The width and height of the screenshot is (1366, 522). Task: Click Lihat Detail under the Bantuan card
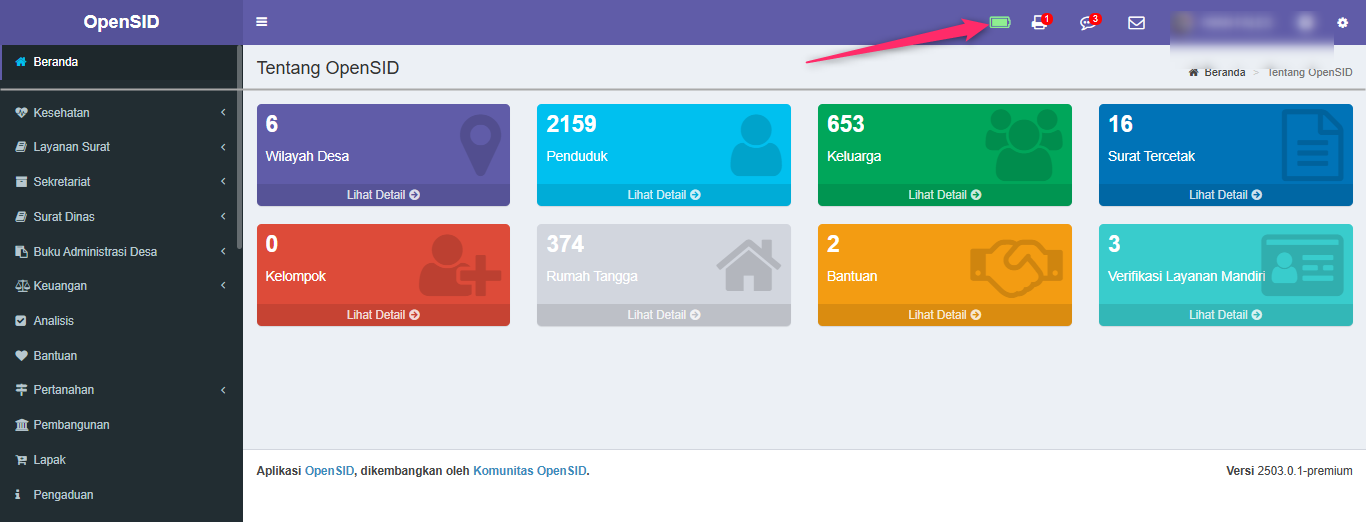(x=945, y=315)
